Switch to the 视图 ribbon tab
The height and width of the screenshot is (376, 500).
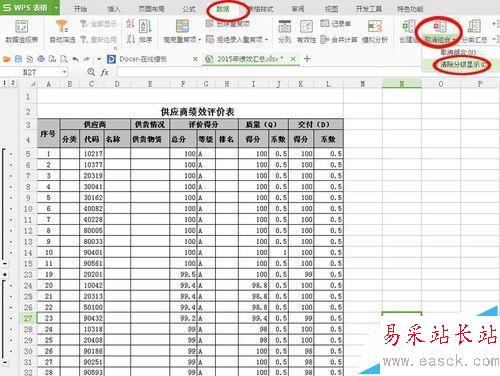point(331,9)
